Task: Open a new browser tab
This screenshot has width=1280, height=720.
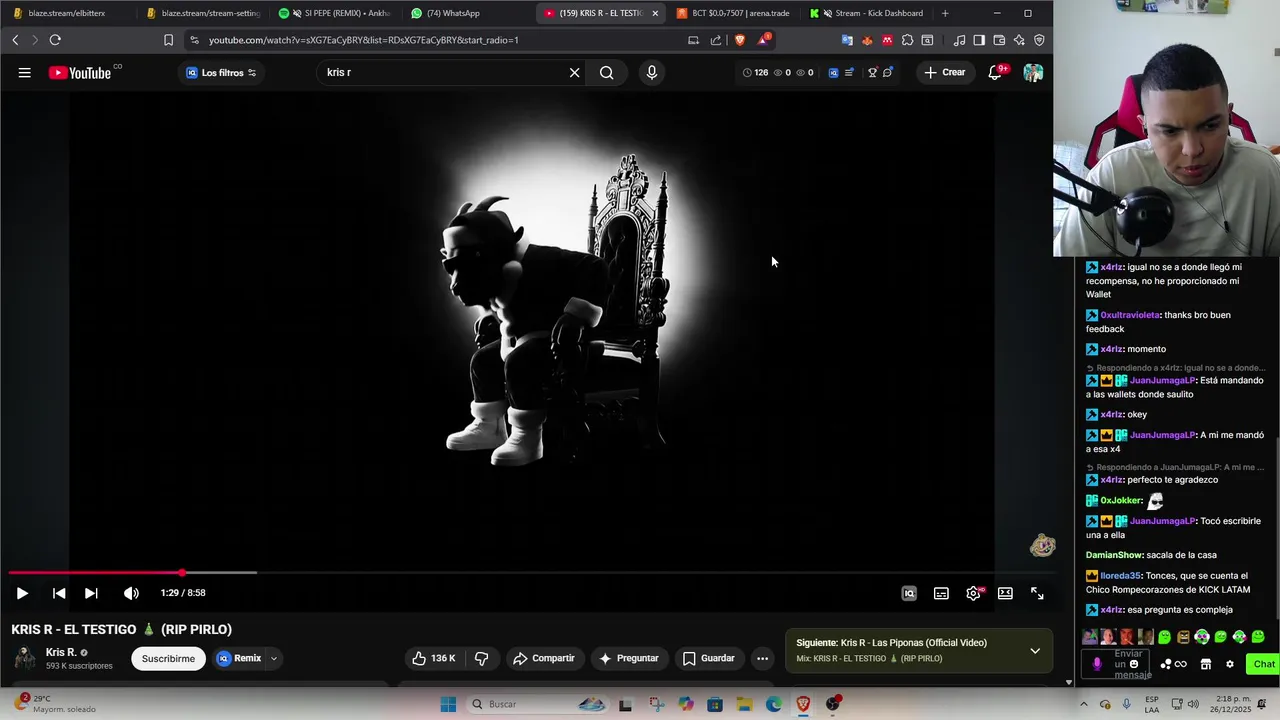Action: pos(945,13)
